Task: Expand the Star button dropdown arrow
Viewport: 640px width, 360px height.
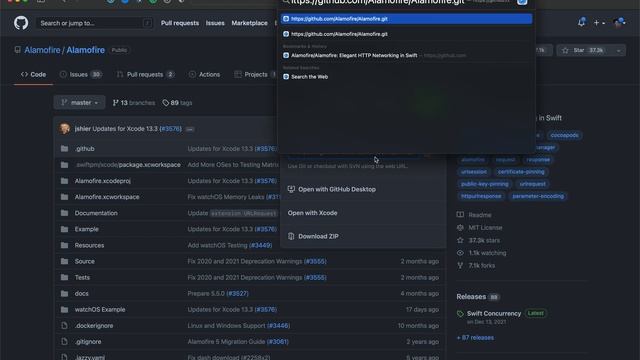Action: click(x=618, y=50)
